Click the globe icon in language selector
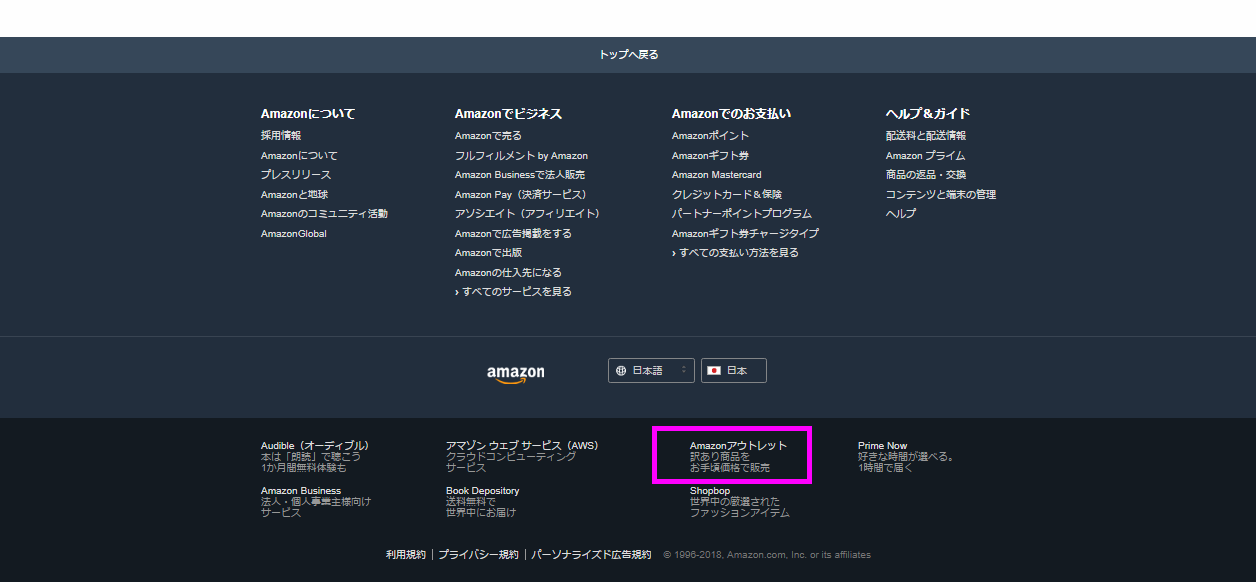The height and width of the screenshot is (582, 1256). (621, 371)
